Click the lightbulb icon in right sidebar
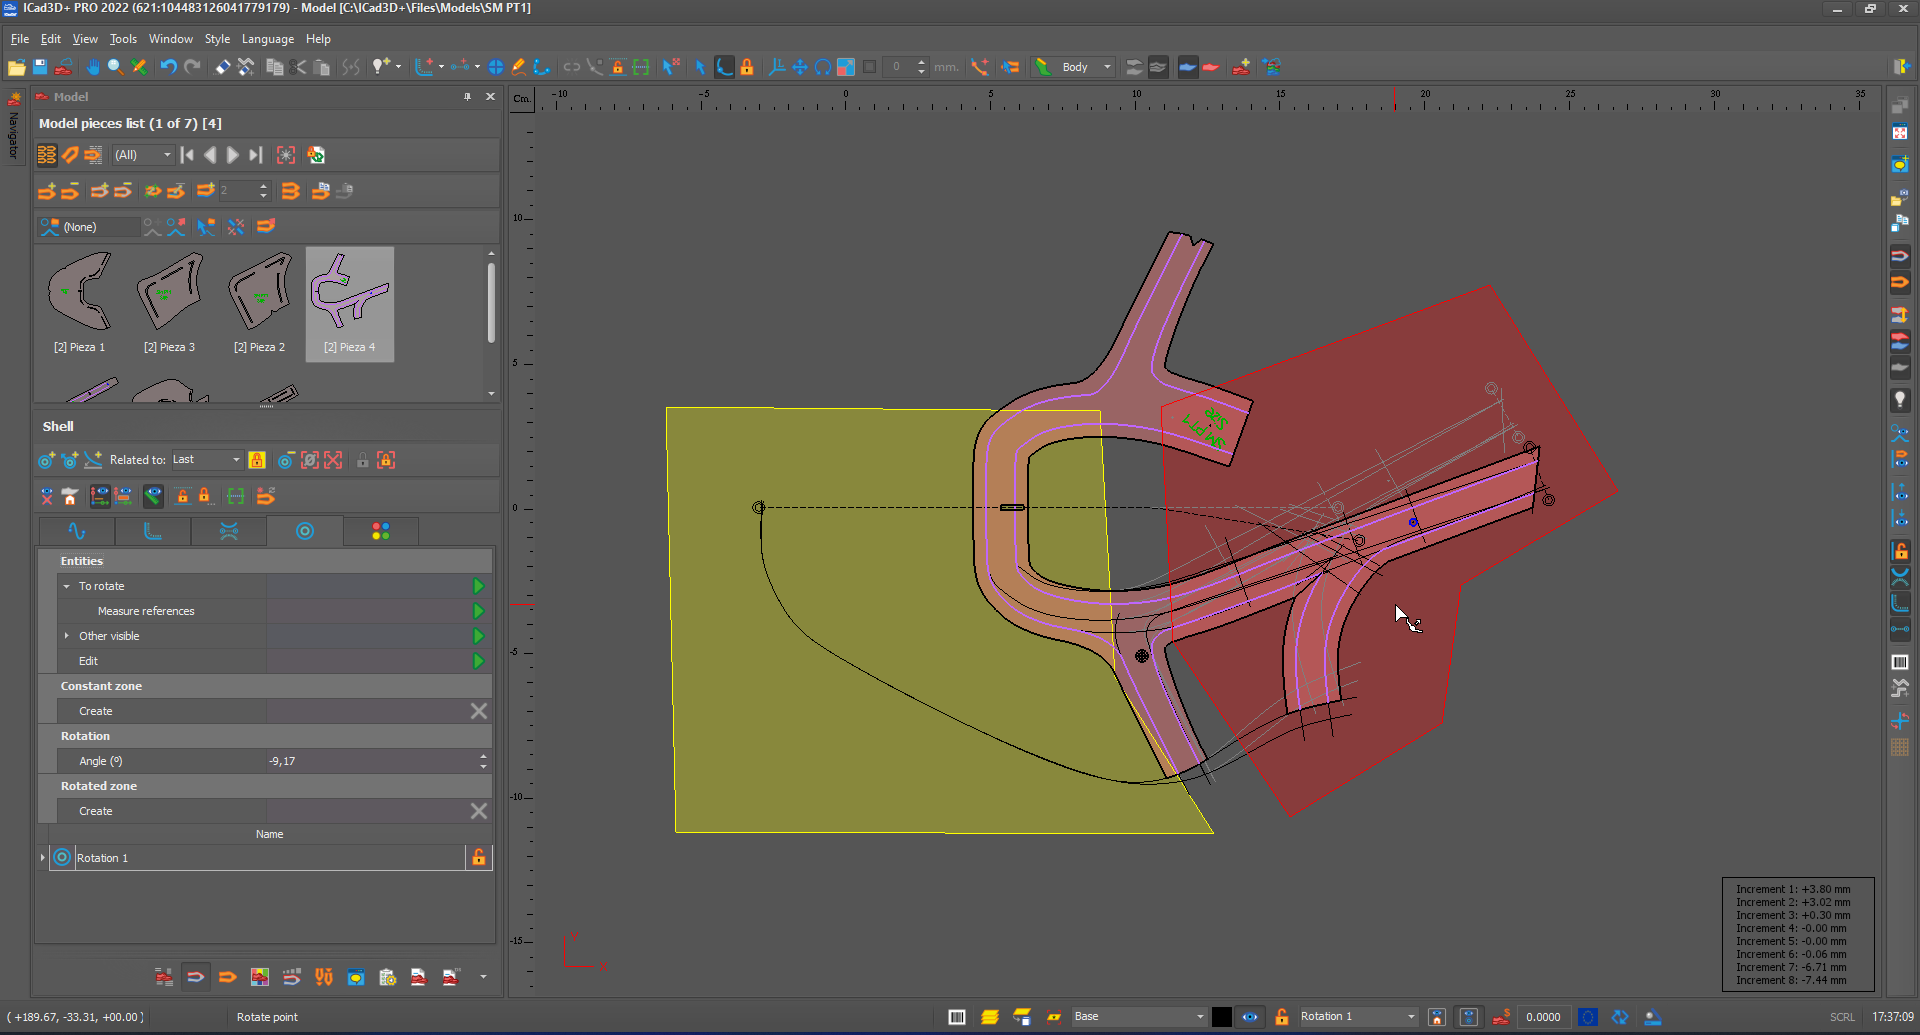The width and height of the screenshot is (1920, 1035). pos(1900,399)
